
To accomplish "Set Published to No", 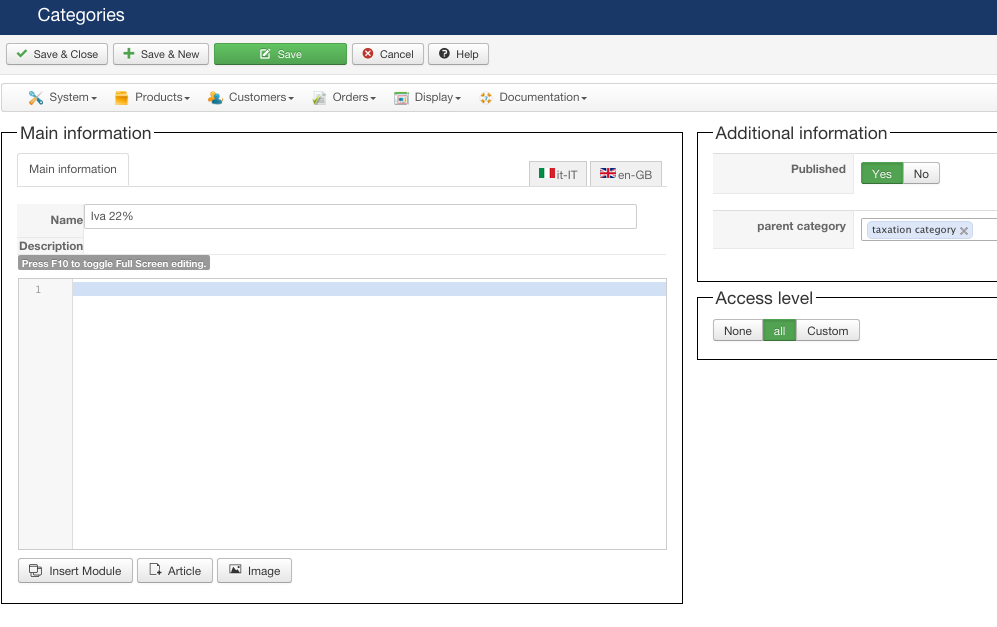I will (921, 174).
